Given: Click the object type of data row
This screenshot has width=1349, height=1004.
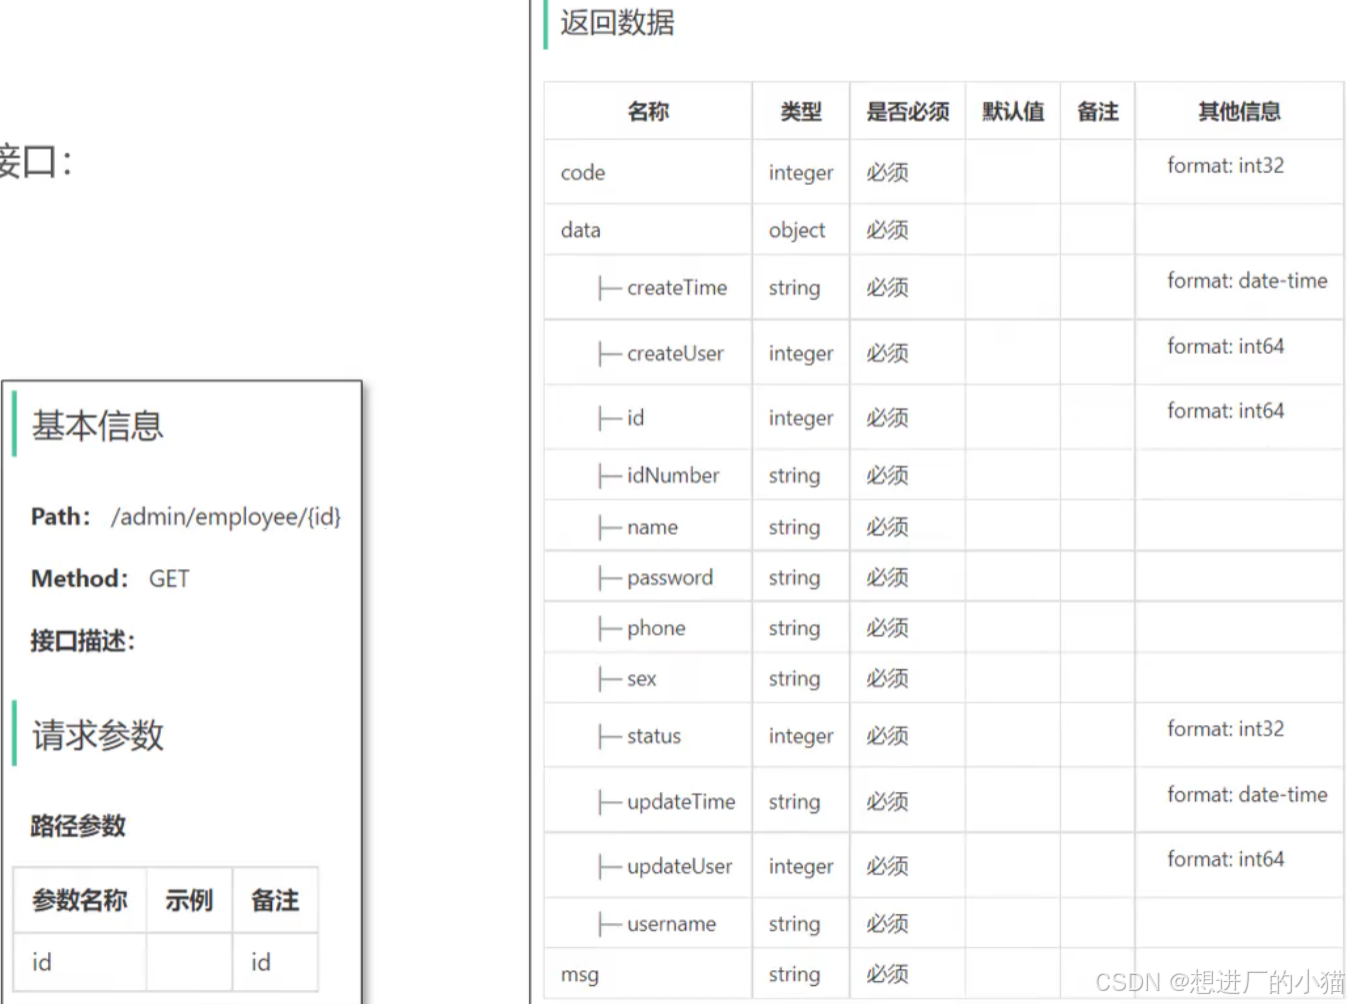Looking at the screenshot, I should click(797, 230).
